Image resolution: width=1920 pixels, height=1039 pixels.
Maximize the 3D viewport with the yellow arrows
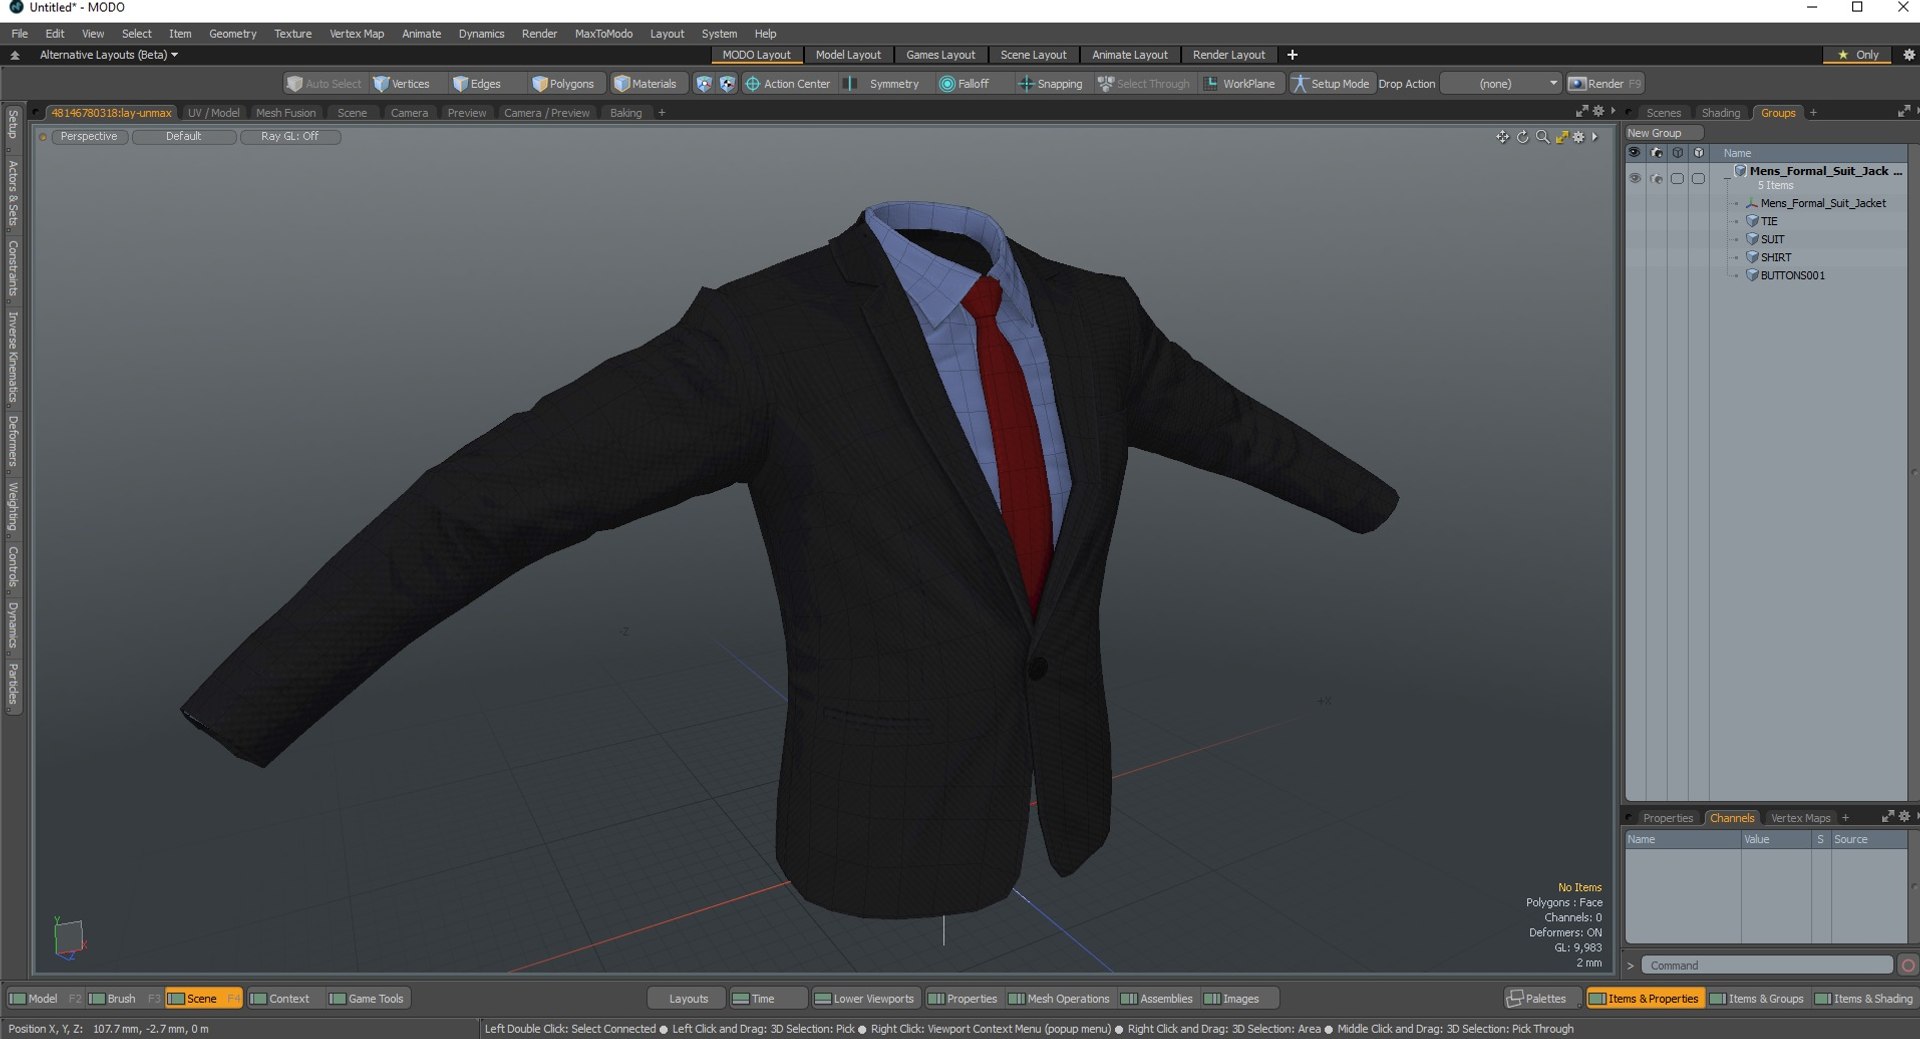(1561, 137)
